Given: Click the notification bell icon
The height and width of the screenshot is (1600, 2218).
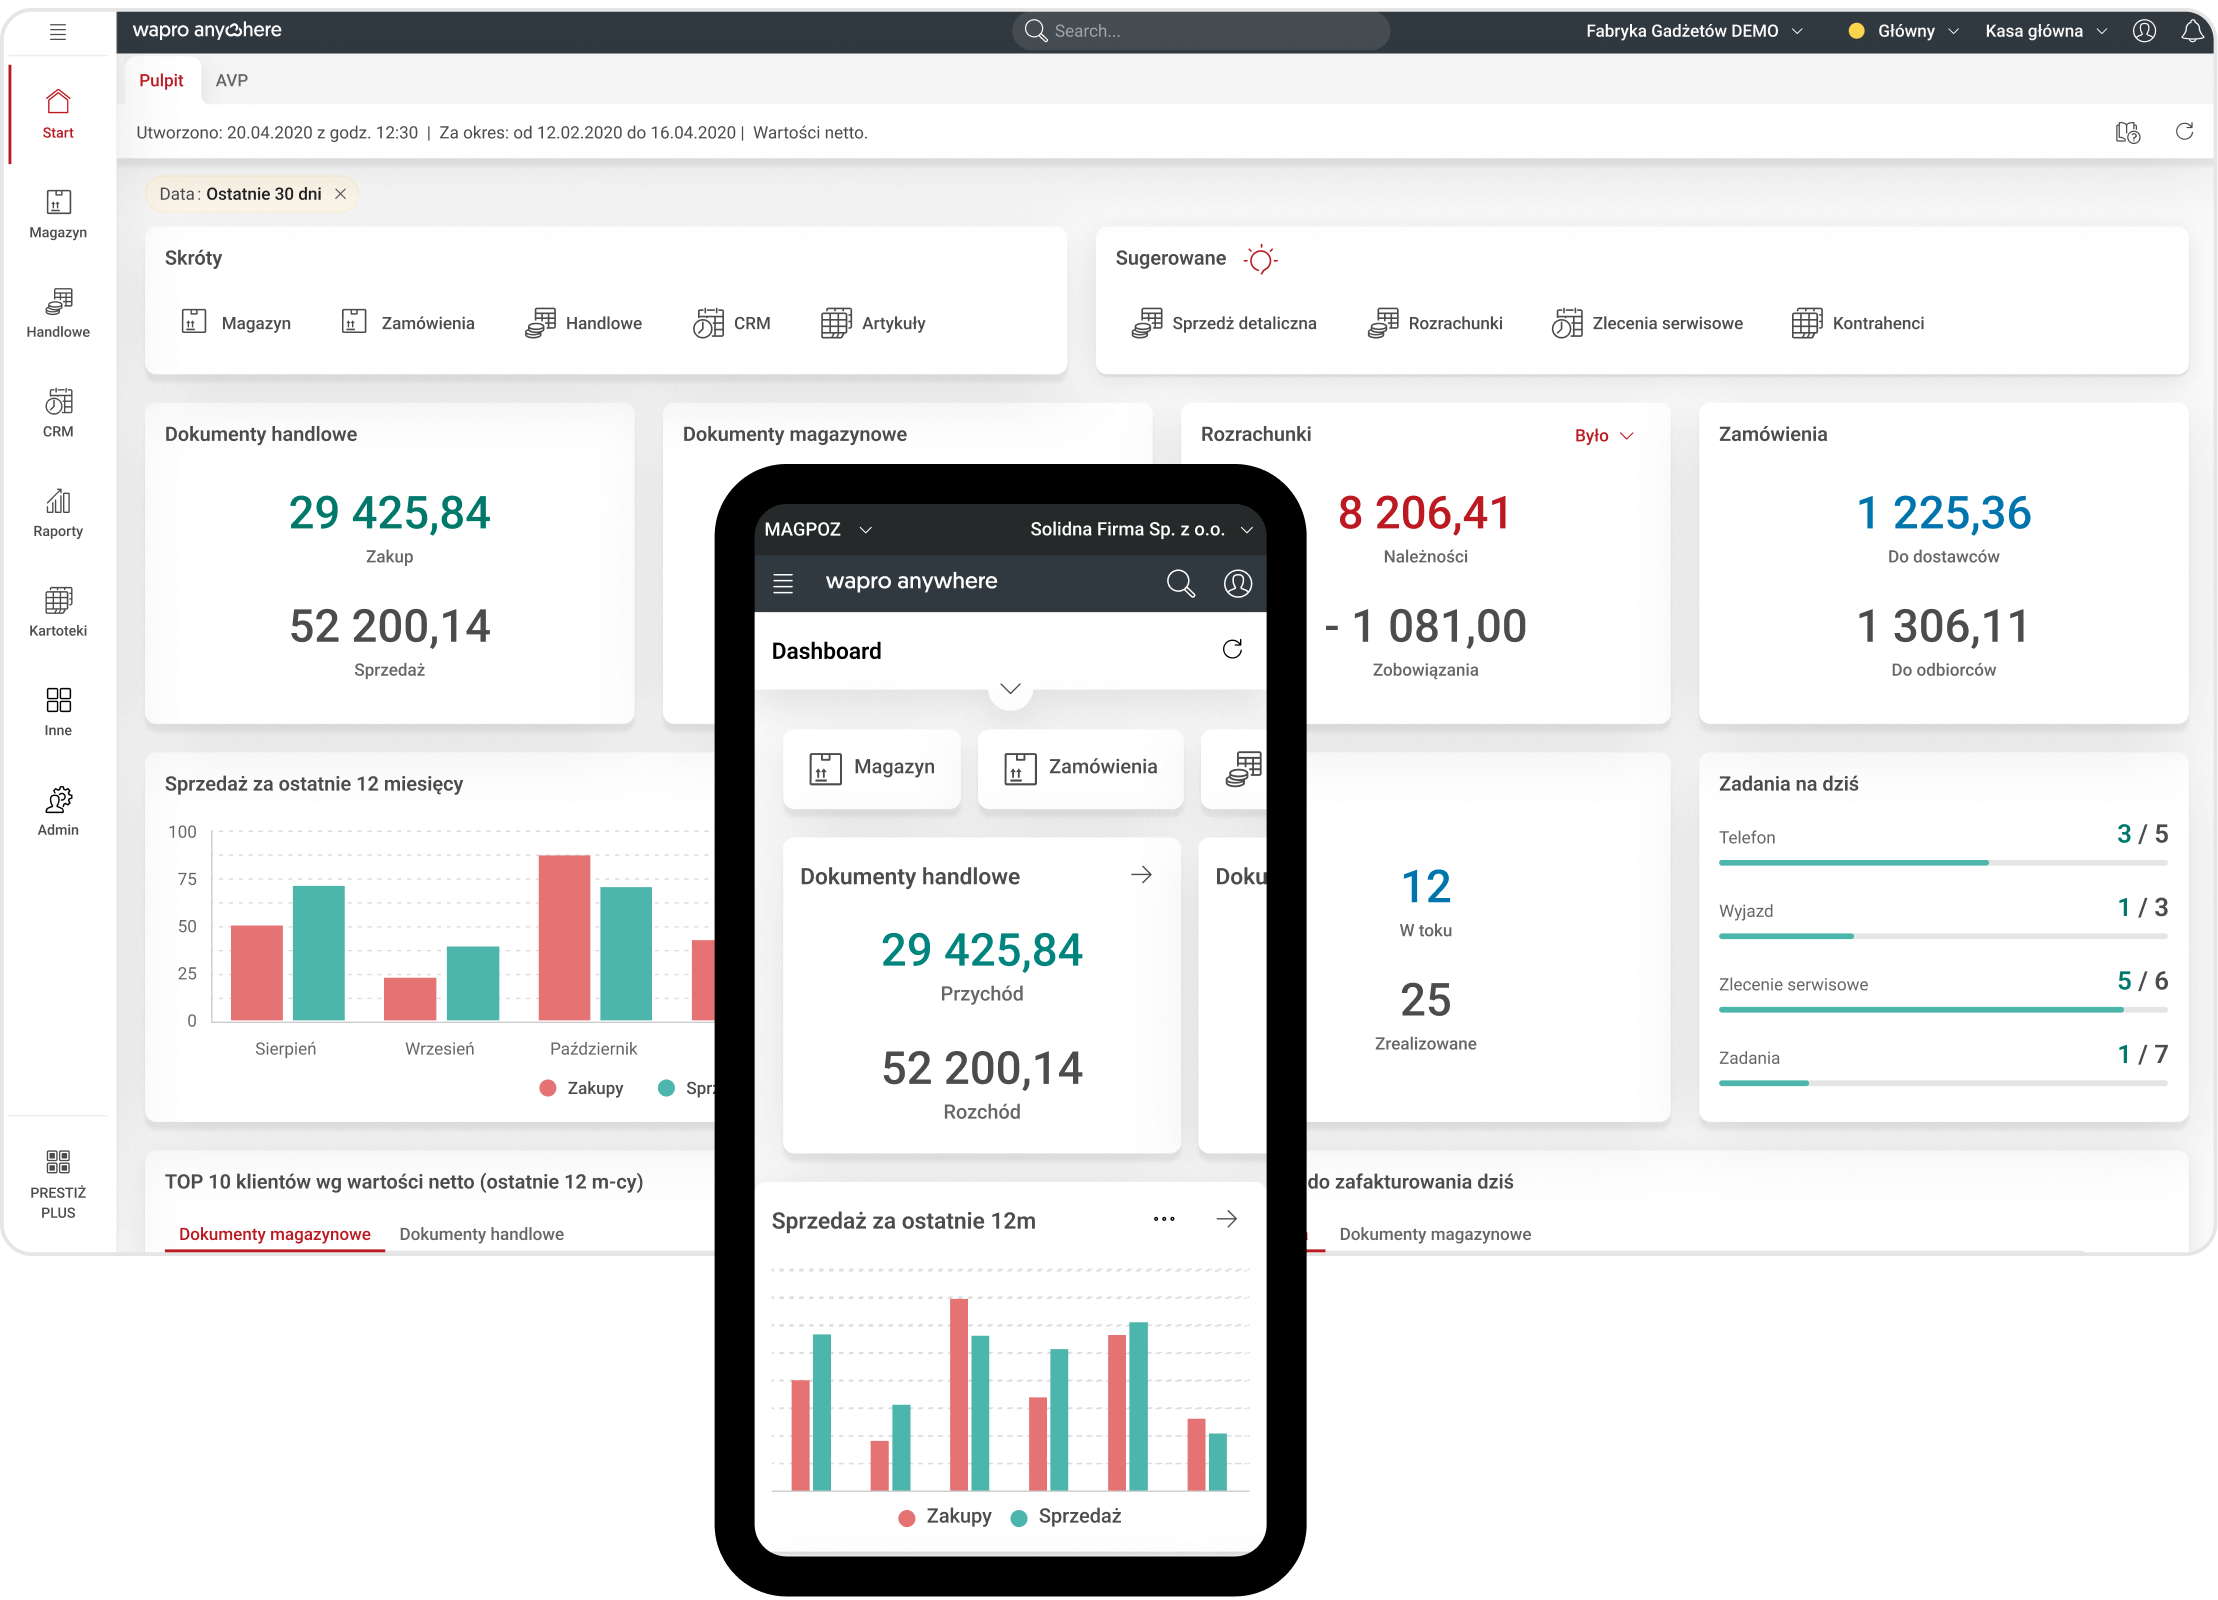Looking at the screenshot, I should (x=2192, y=31).
